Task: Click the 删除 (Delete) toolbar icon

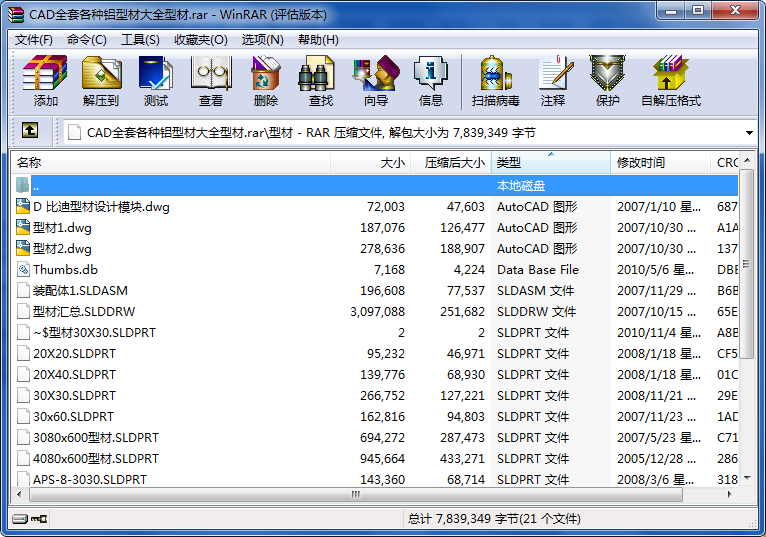Action: [x=266, y=81]
